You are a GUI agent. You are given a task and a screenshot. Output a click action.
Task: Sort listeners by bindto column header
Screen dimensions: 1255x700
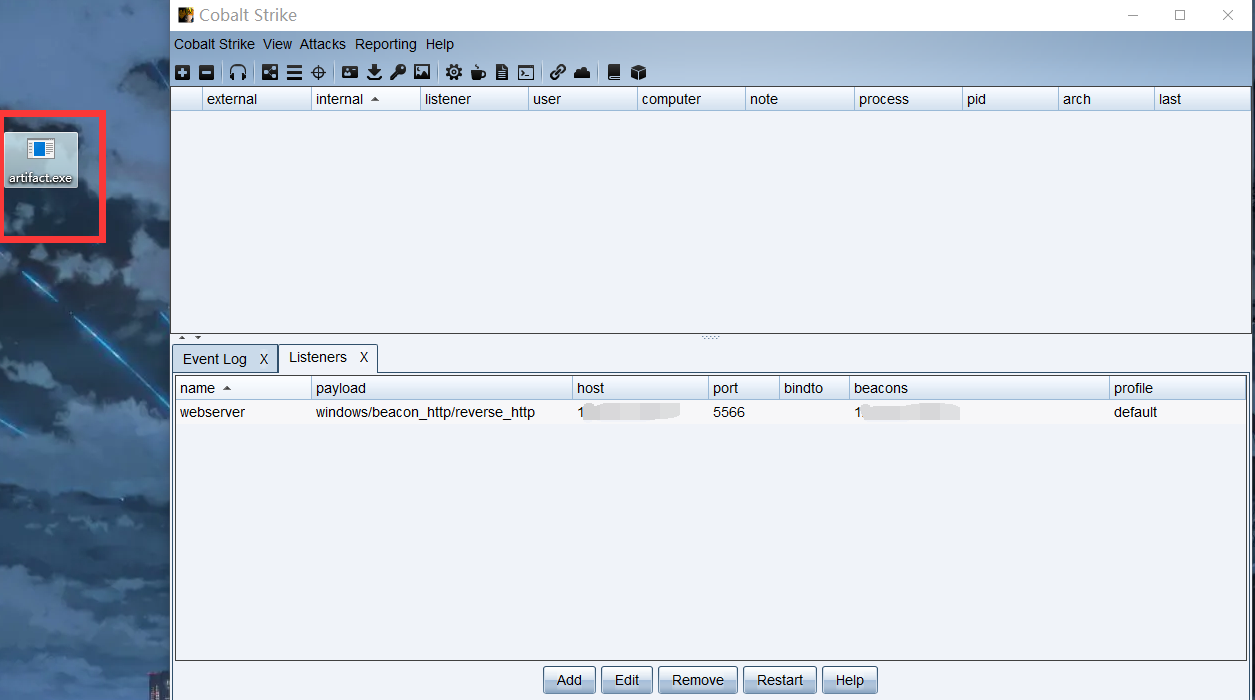pos(814,388)
